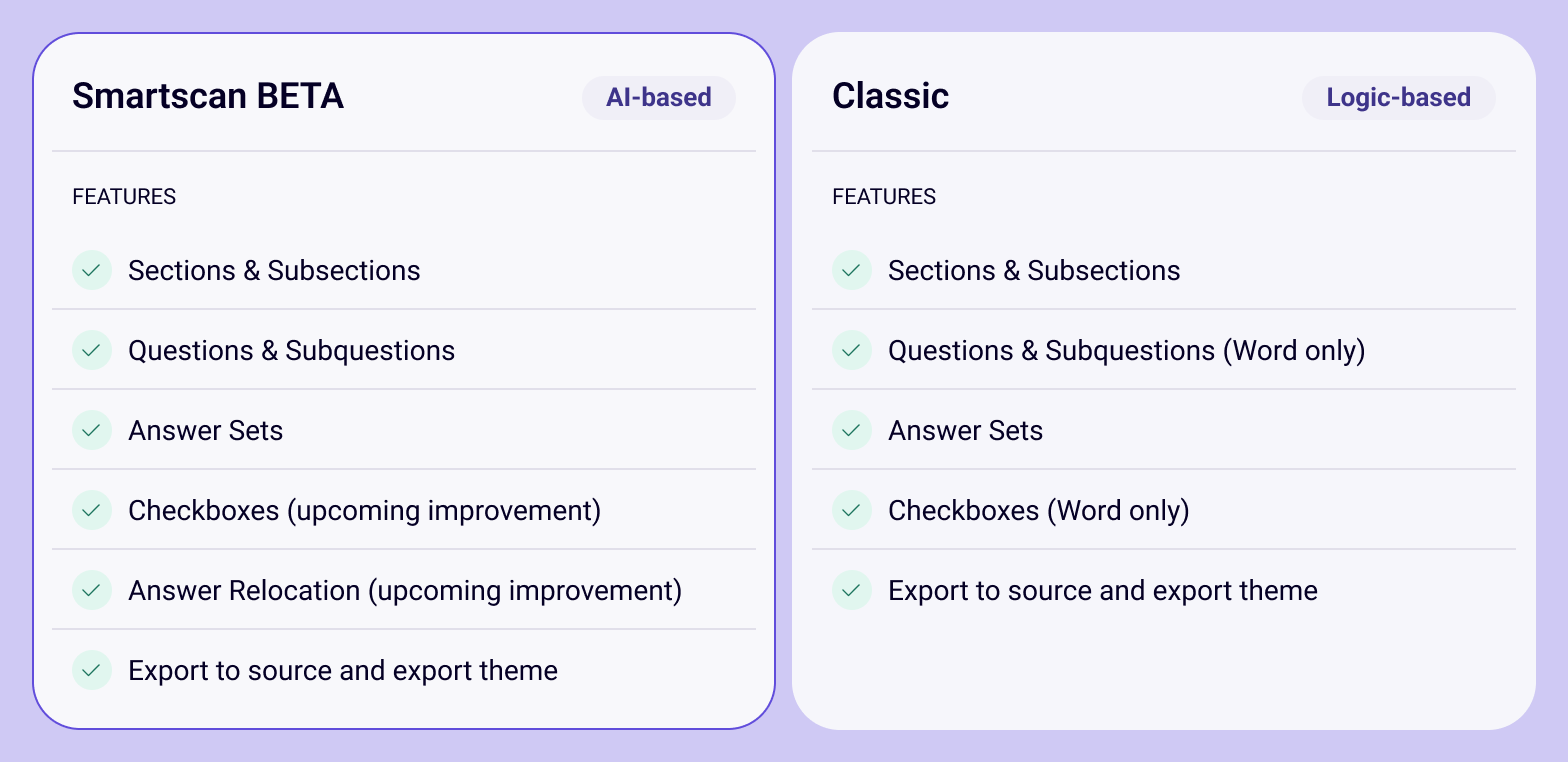Click checkmark icon beside Answer Relocation
Screen dimensions: 1568x762
[92, 590]
